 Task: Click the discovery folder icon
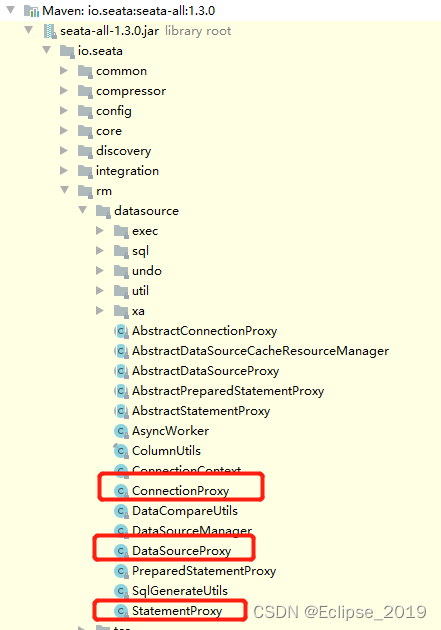click(85, 151)
